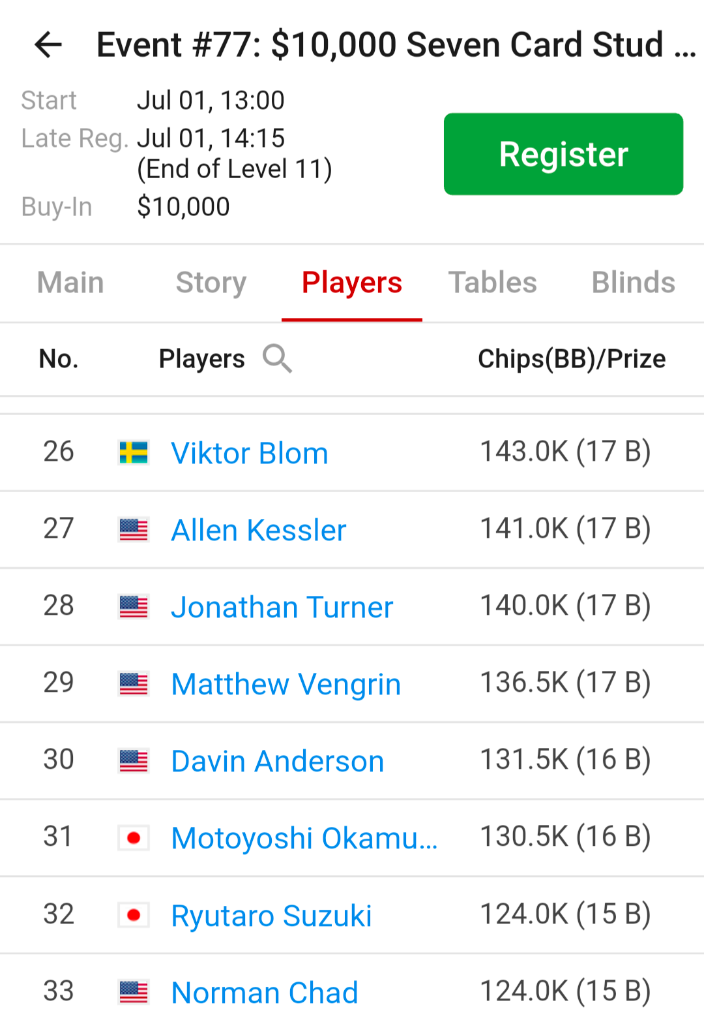The width and height of the screenshot is (704, 1024).
Task: Select the Players tab
Action: point(352,283)
